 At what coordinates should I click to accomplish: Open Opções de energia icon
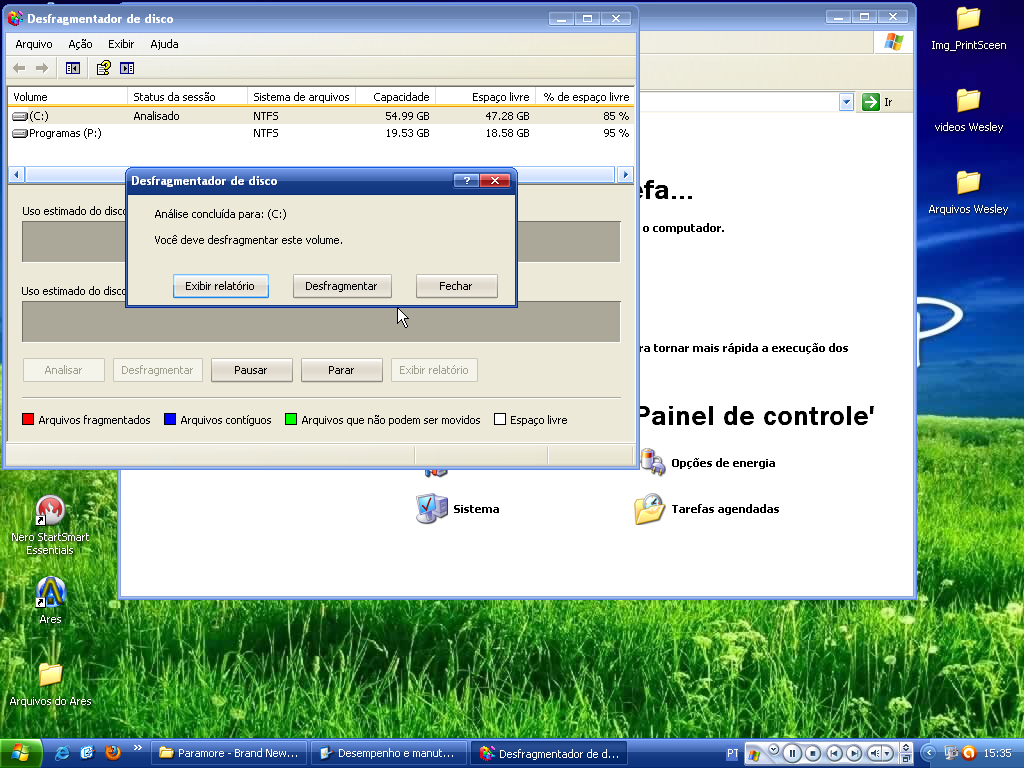[x=653, y=463]
